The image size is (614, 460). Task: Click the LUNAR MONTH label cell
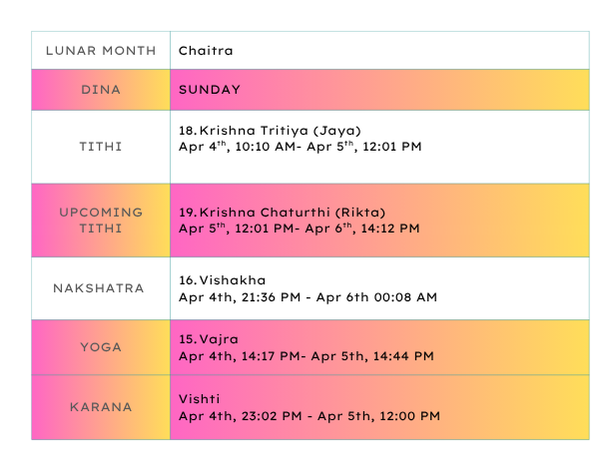[100, 50]
